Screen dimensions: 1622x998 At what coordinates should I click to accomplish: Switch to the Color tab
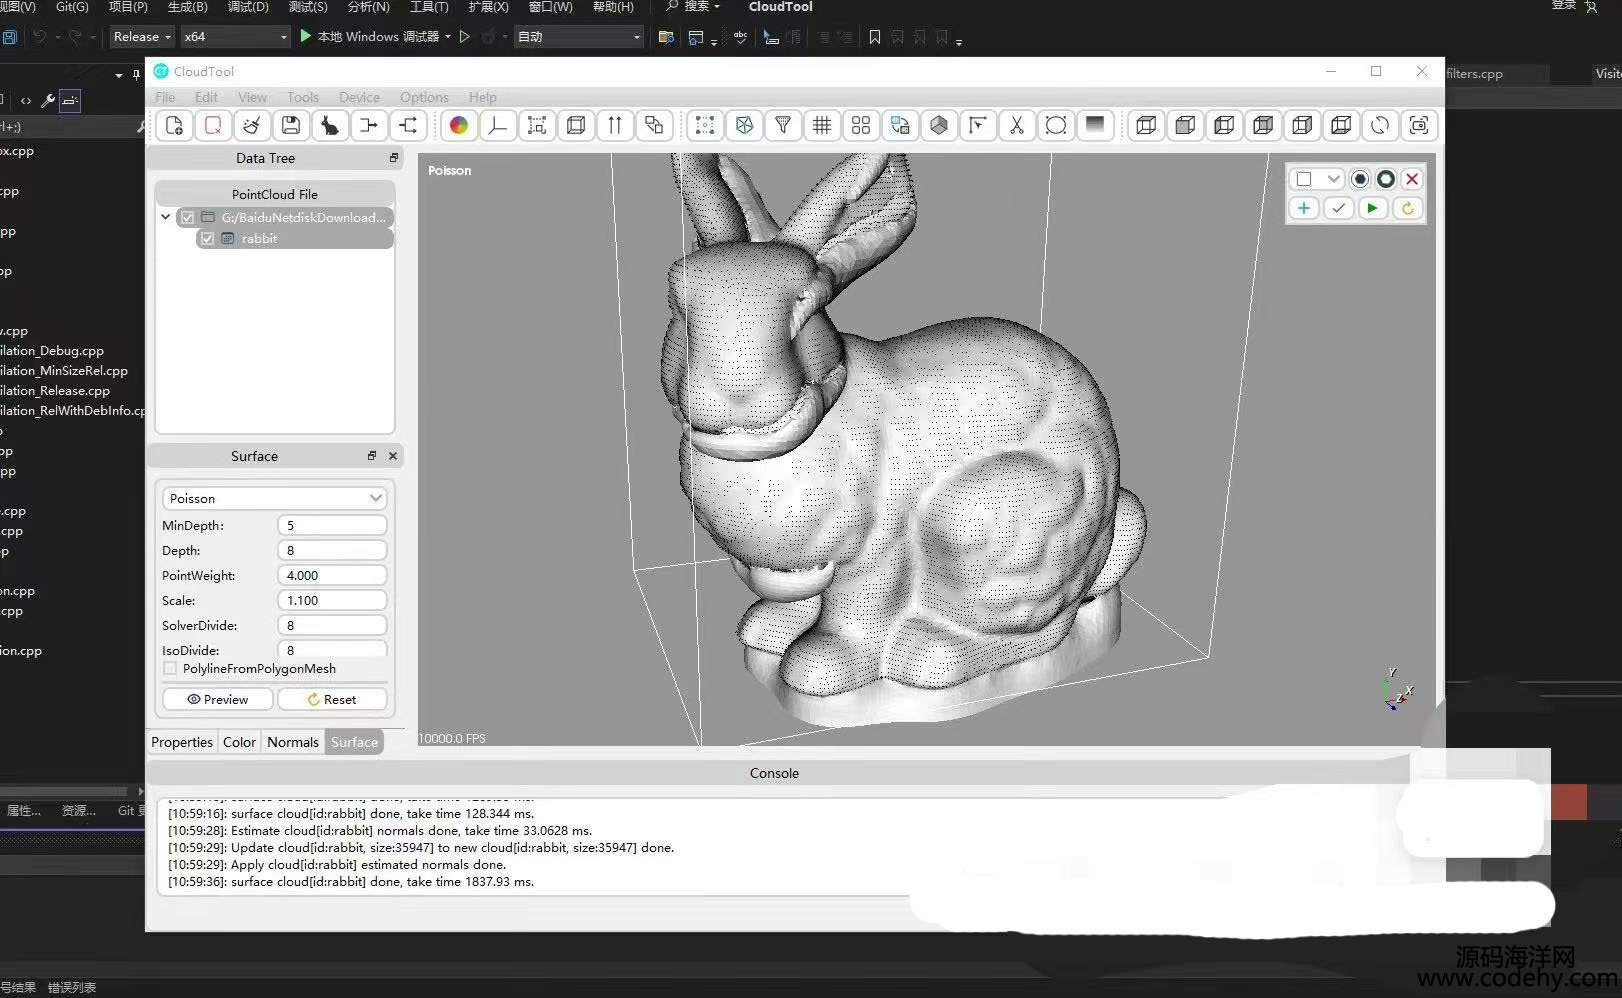(239, 742)
